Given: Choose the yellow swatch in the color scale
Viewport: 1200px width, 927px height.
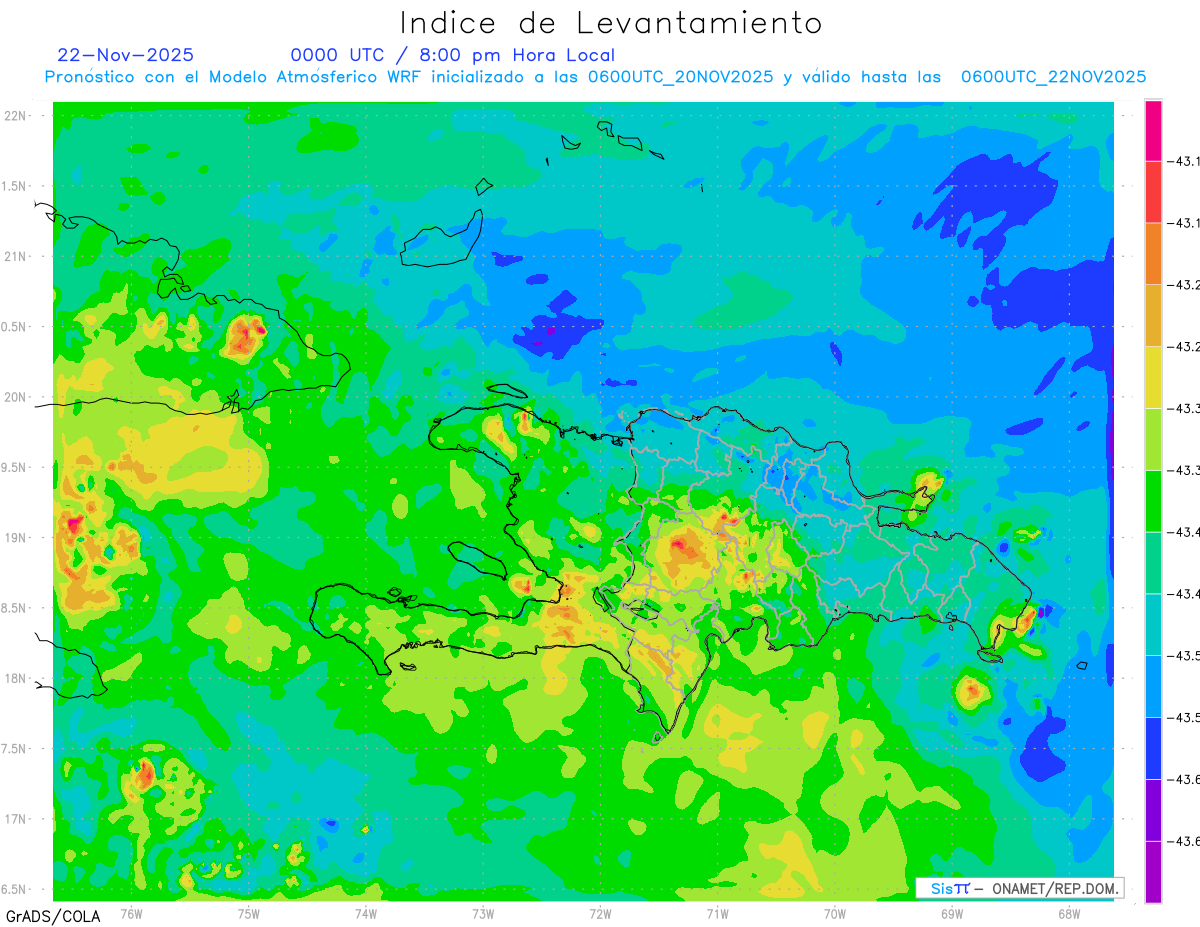Looking at the screenshot, I should pos(1153,377).
